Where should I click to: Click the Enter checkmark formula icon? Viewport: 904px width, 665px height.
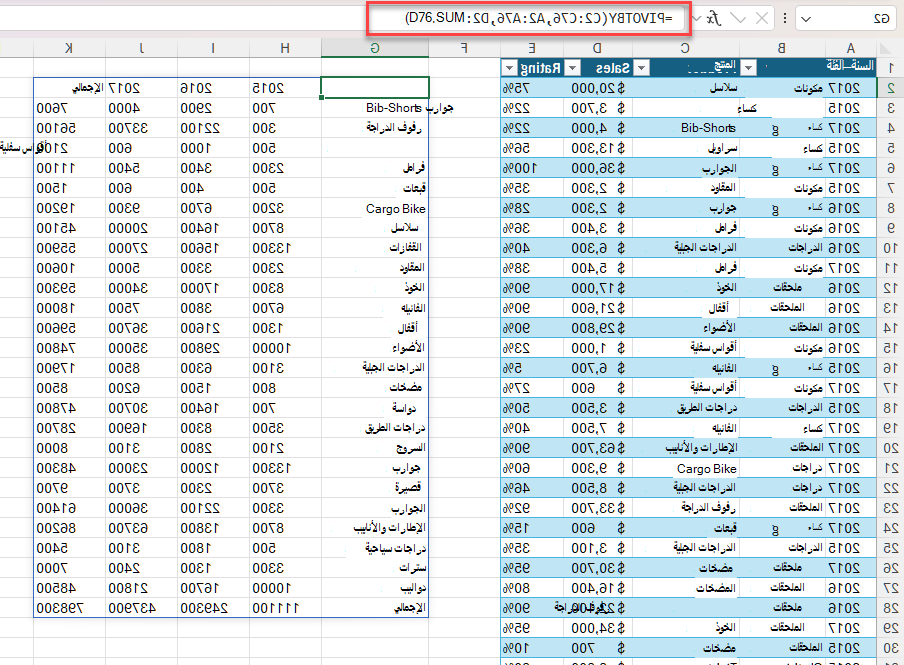pyautogui.click(x=738, y=18)
